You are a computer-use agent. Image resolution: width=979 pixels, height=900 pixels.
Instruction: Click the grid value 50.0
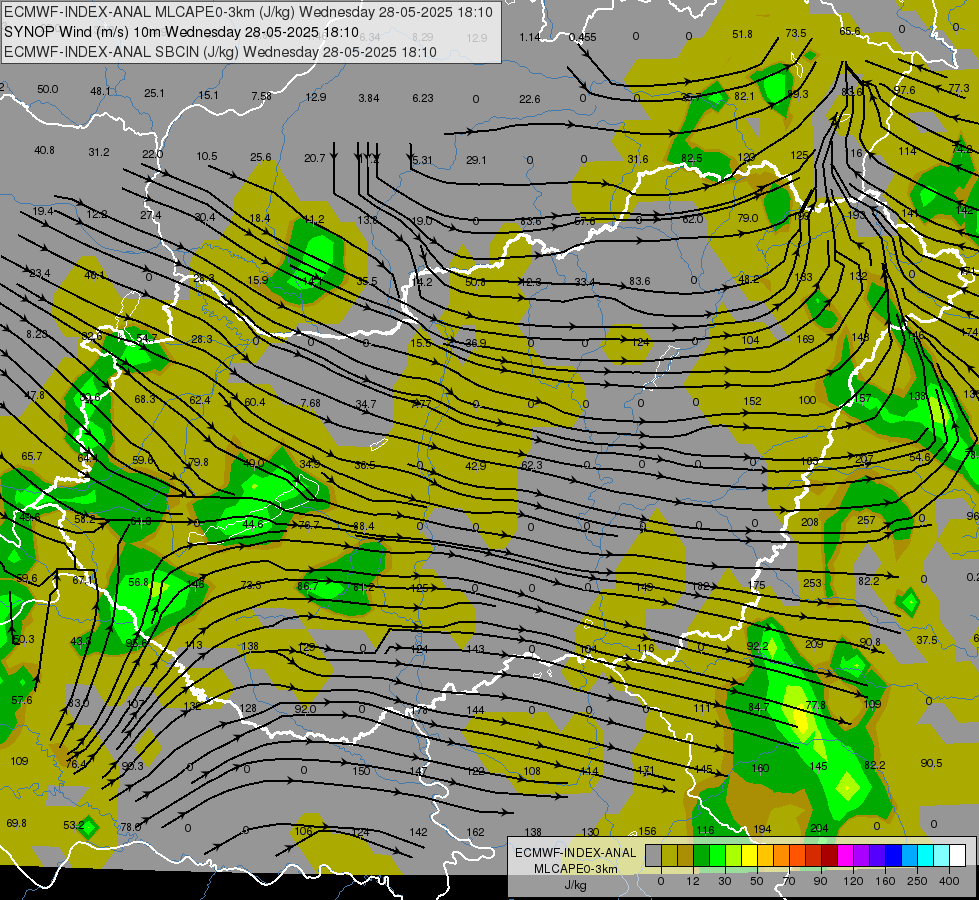click(47, 89)
